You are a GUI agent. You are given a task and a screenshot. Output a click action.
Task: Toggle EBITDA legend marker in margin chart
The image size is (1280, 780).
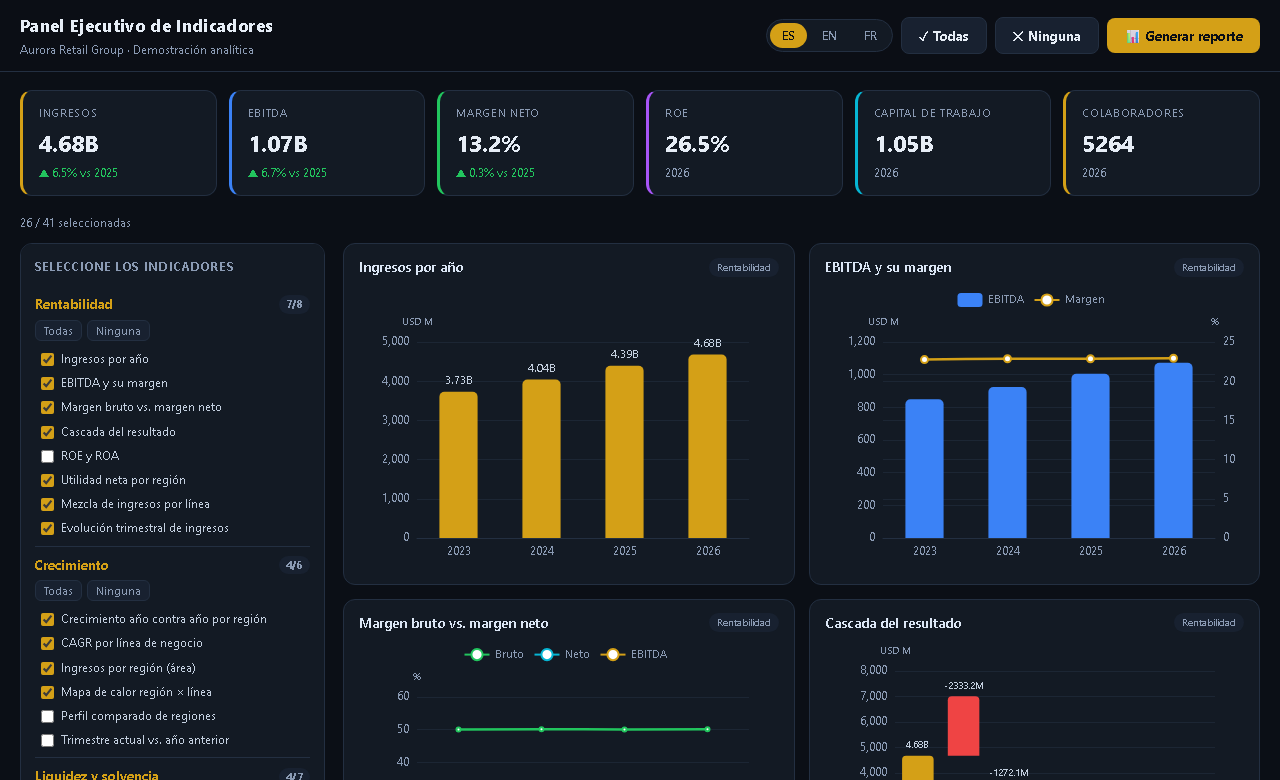(613, 654)
